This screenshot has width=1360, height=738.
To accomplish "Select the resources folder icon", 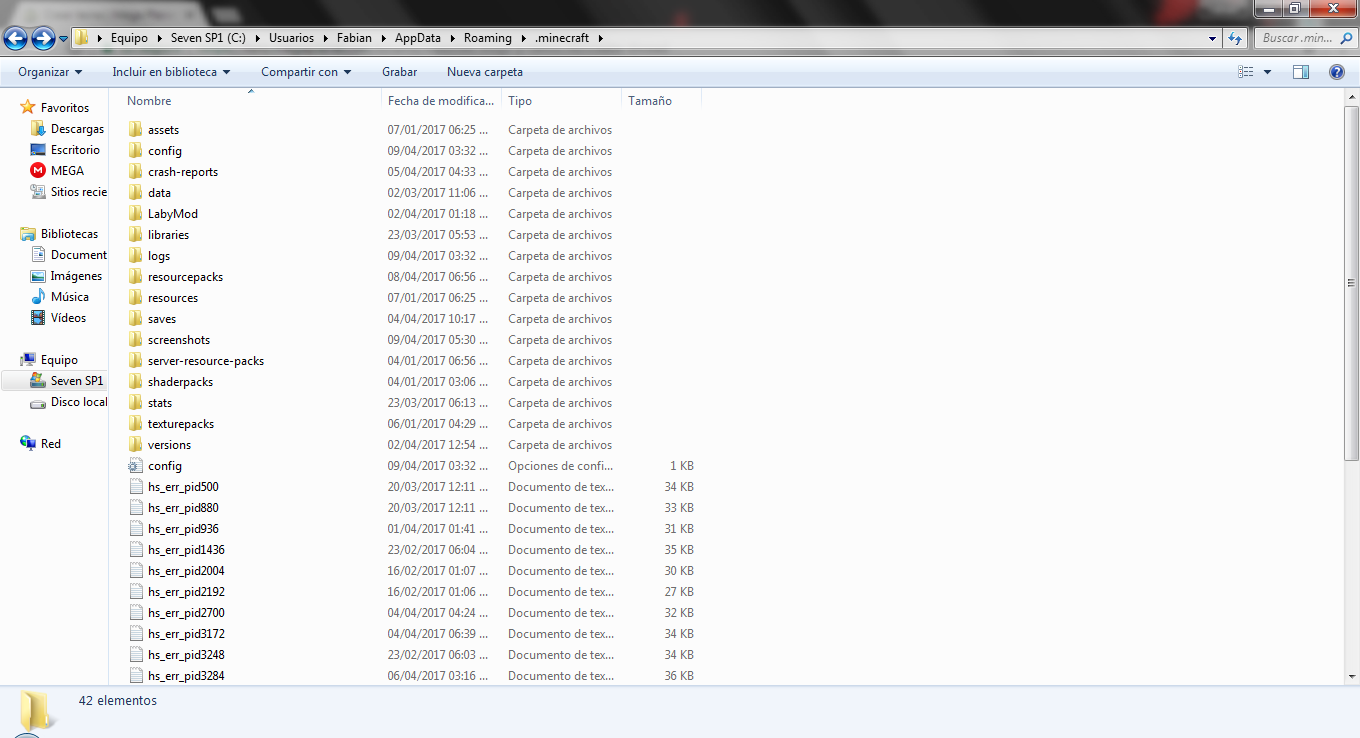I will pyautogui.click(x=136, y=298).
